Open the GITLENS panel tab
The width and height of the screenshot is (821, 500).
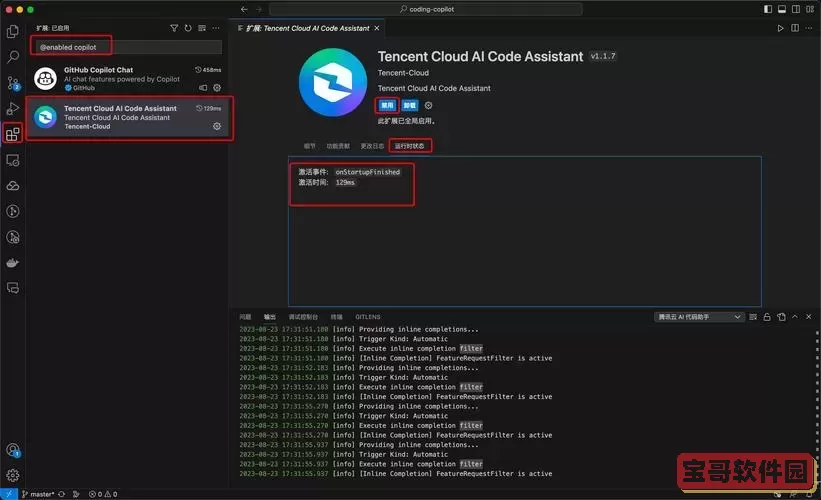368,317
